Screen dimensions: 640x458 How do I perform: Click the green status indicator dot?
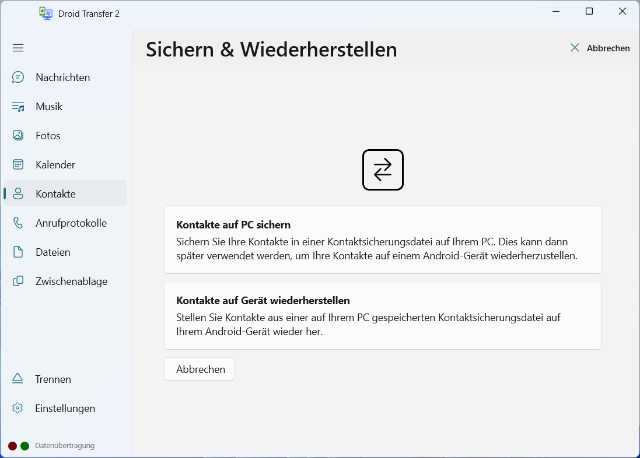point(25,446)
